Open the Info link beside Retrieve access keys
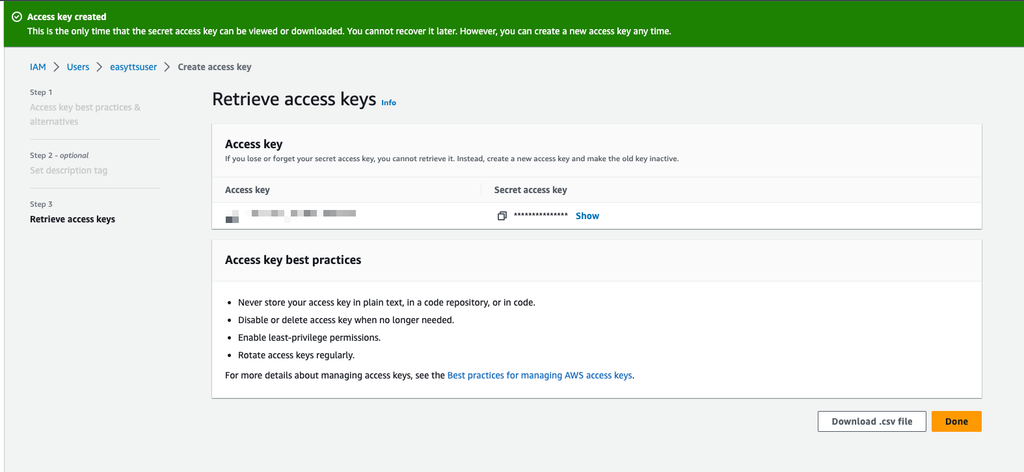1024x472 pixels. click(389, 102)
